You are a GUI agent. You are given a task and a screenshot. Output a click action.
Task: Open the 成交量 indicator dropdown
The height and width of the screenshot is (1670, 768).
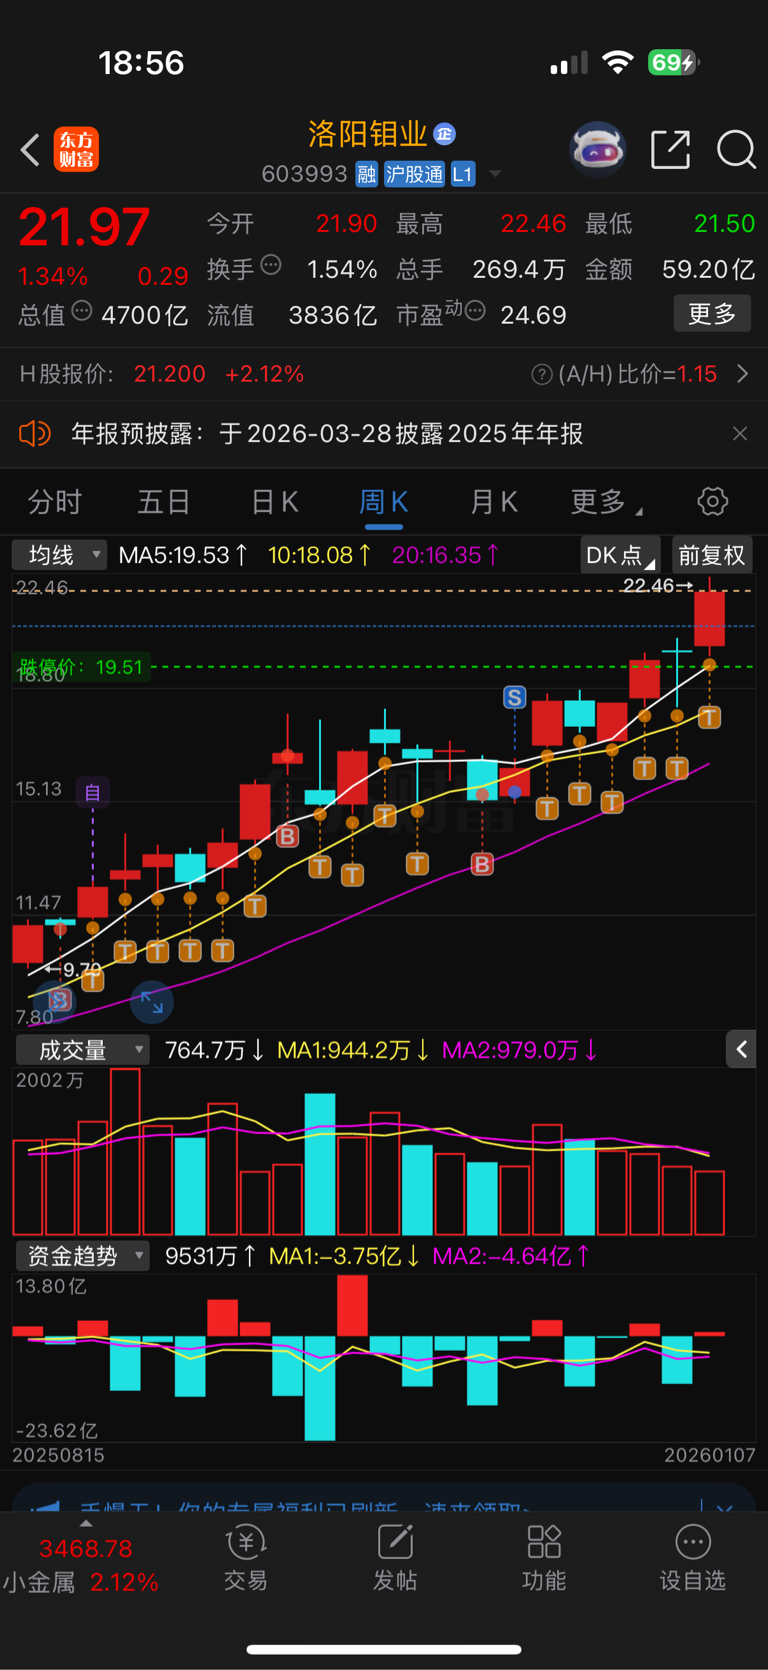tap(82, 1050)
